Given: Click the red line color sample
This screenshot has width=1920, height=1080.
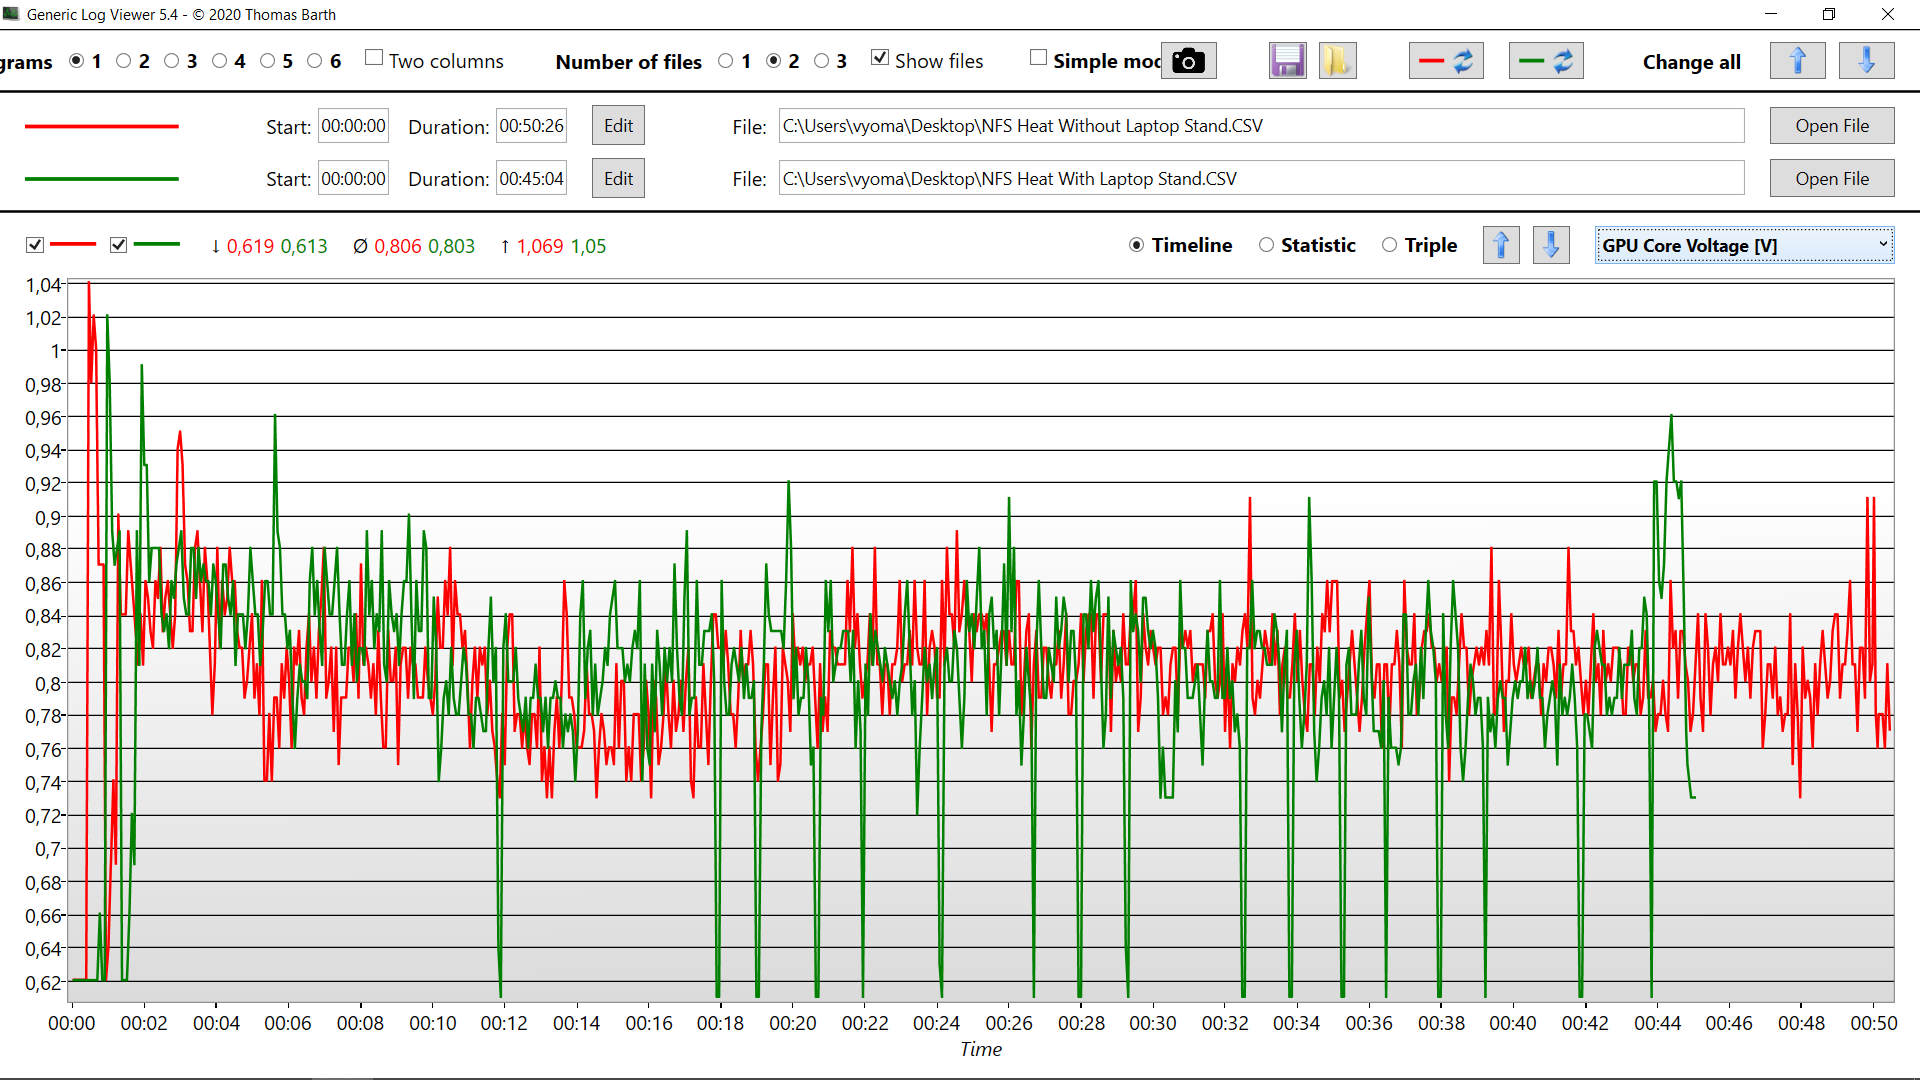Looking at the screenshot, I should pyautogui.click(x=102, y=127).
